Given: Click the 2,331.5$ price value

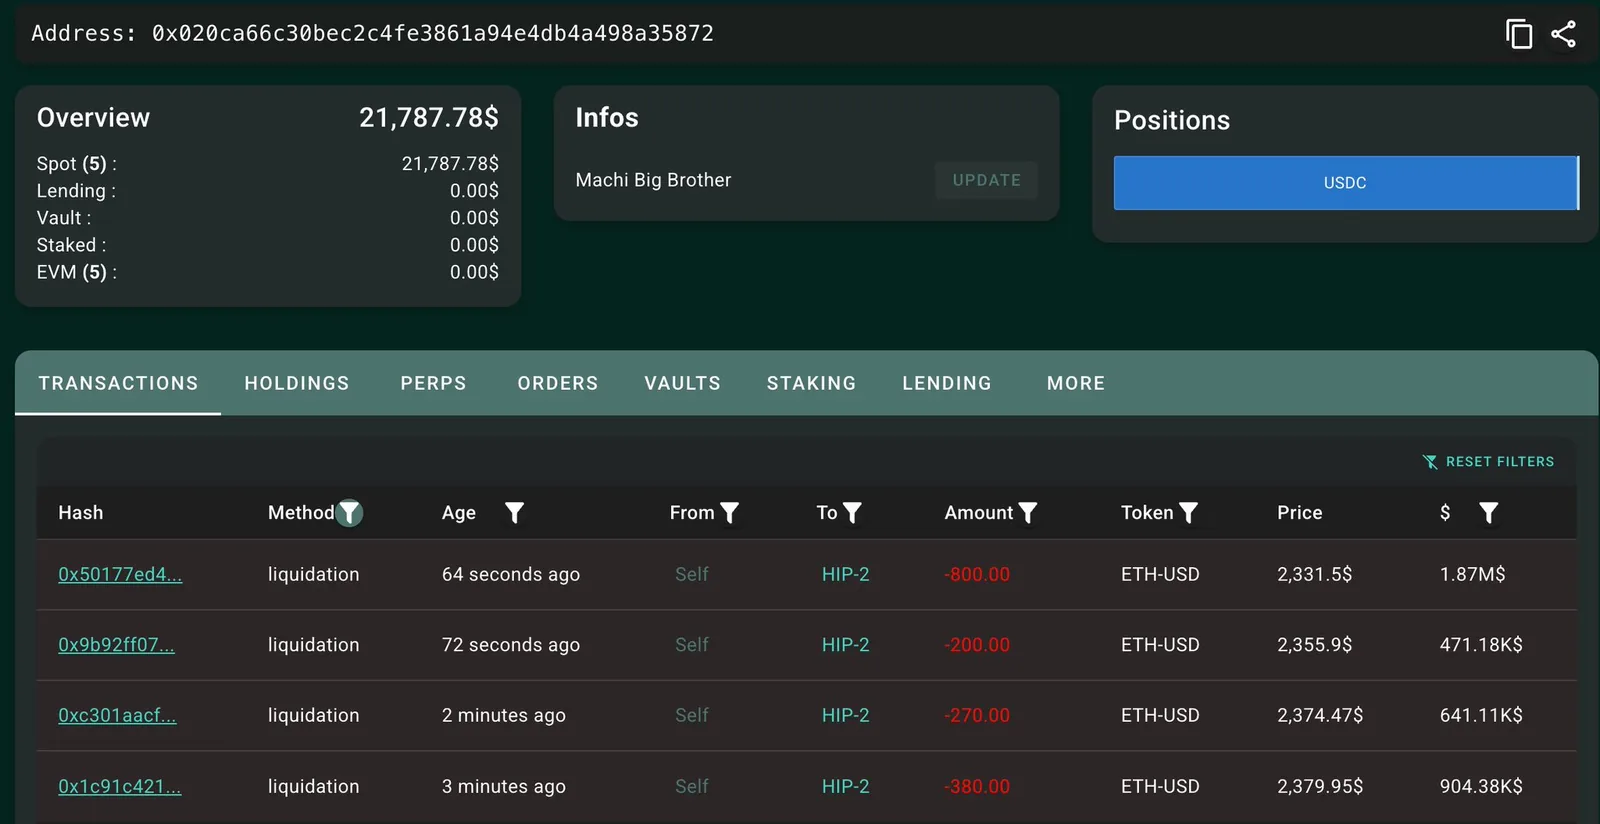Looking at the screenshot, I should tap(1315, 574).
